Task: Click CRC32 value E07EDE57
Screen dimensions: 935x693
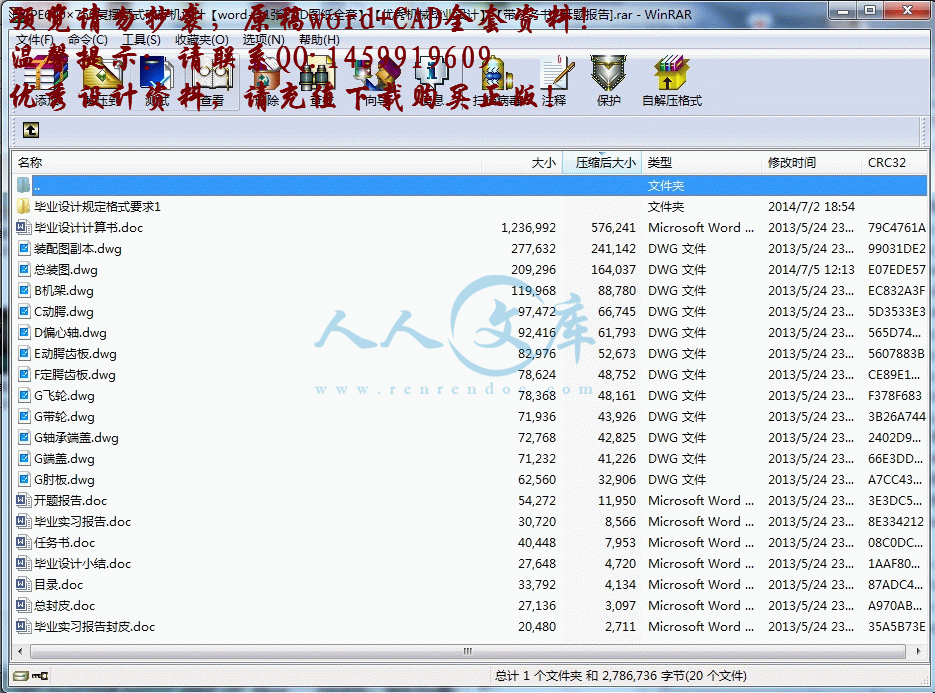Action: click(x=896, y=270)
